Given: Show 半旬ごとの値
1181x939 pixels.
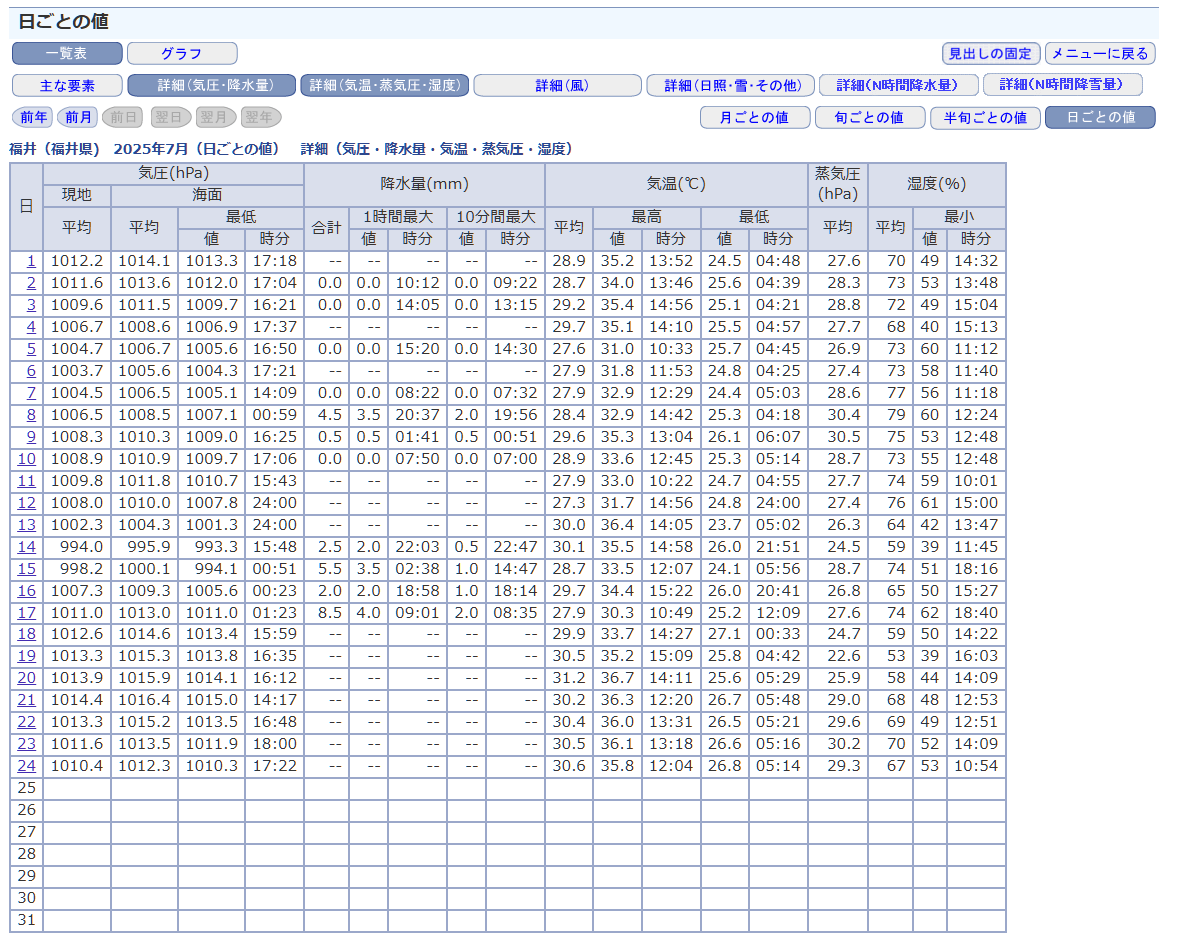Looking at the screenshot, I should pyautogui.click(x=985, y=117).
